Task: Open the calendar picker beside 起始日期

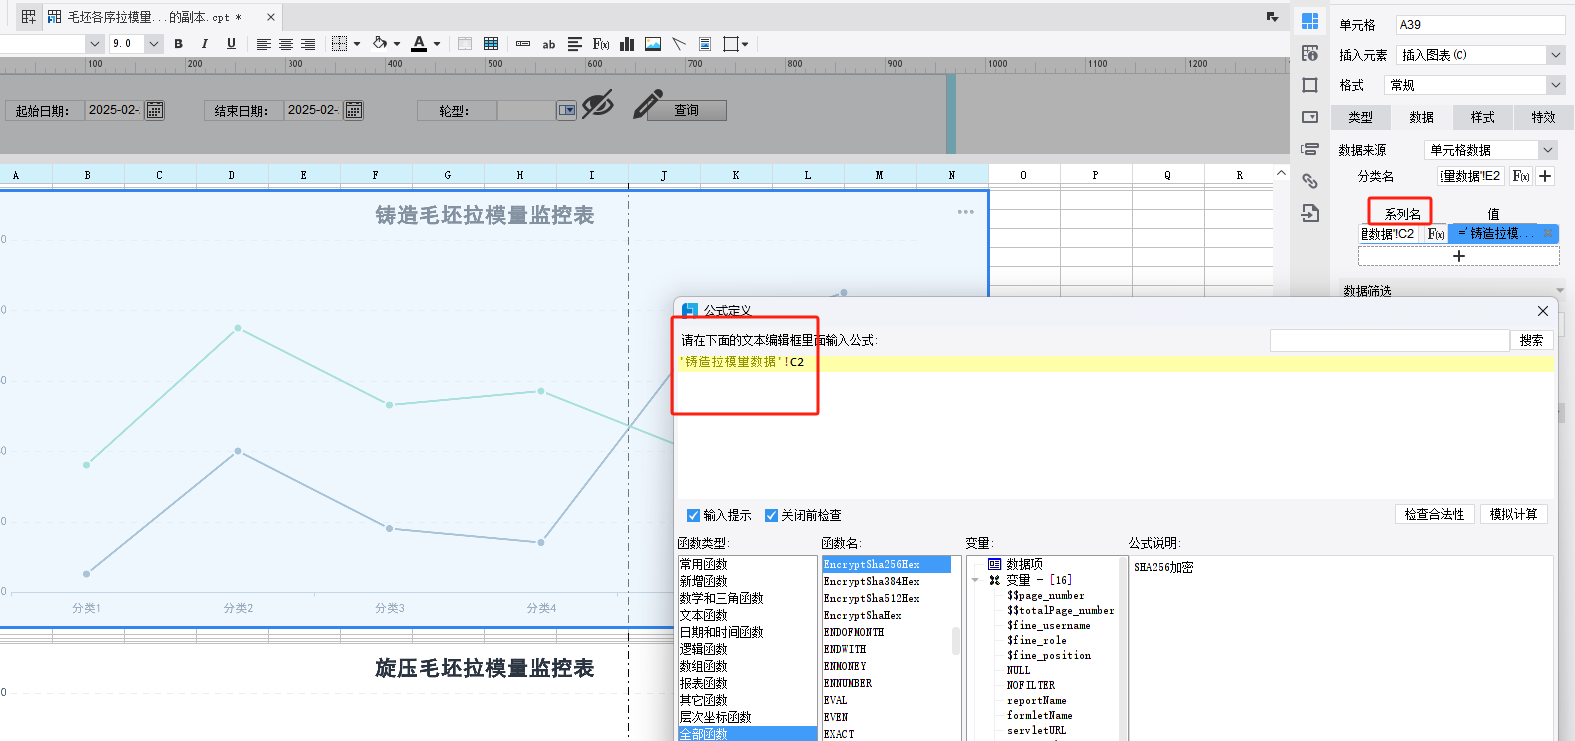Action: pyautogui.click(x=155, y=110)
